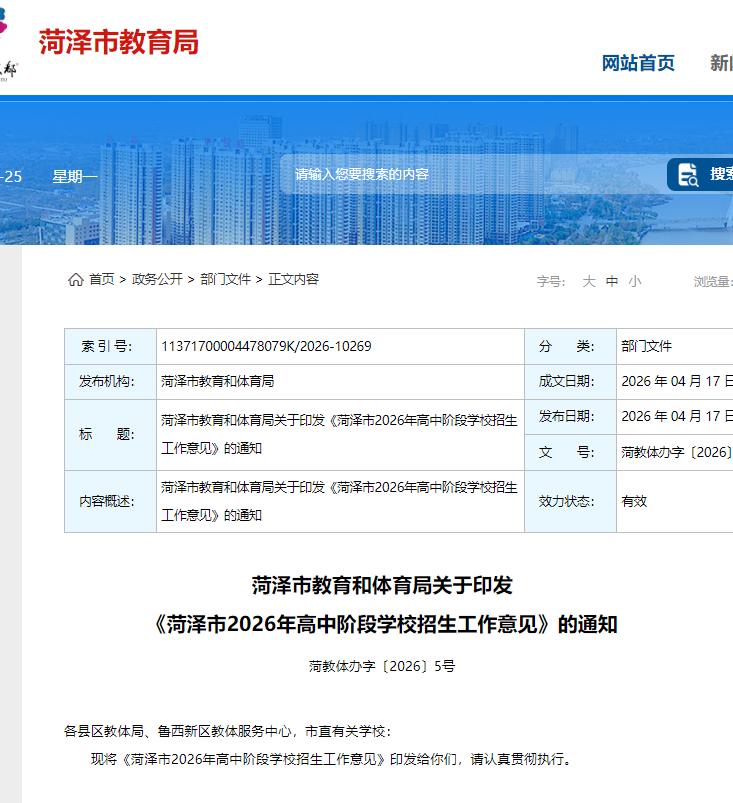This screenshot has height=803, width=733.
Task: Open 部门文件 breadcrumb link
Action: coord(225,279)
